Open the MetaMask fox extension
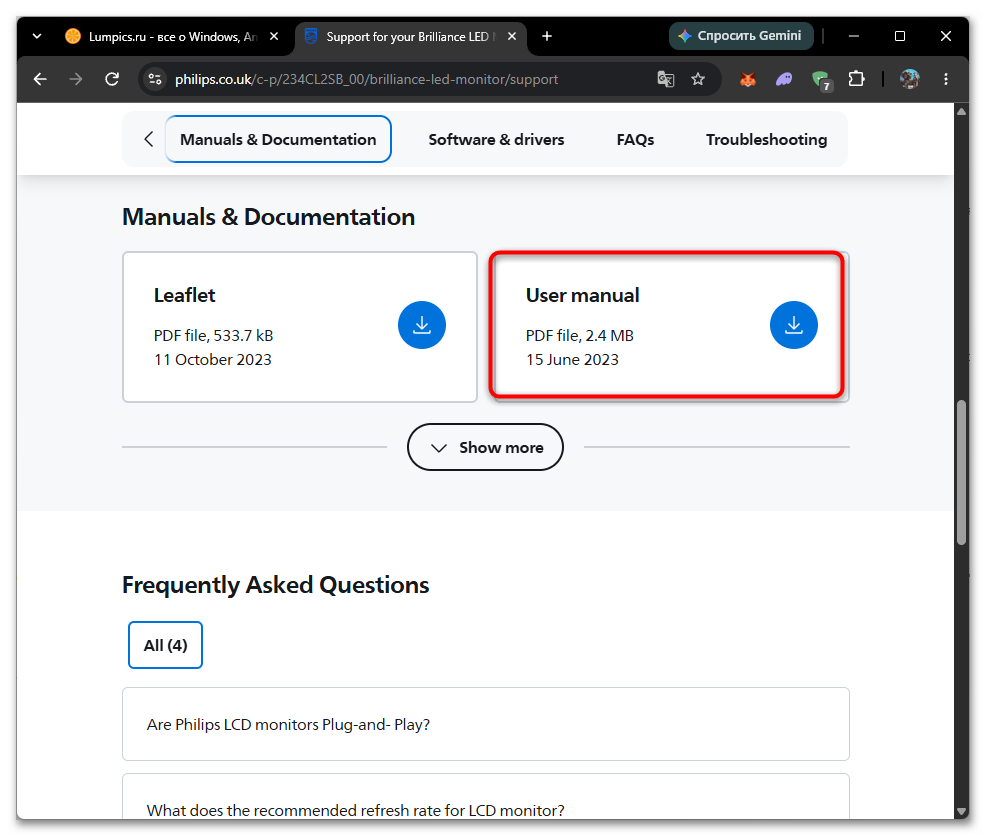The height and width of the screenshot is (836, 986). tap(748, 79)
